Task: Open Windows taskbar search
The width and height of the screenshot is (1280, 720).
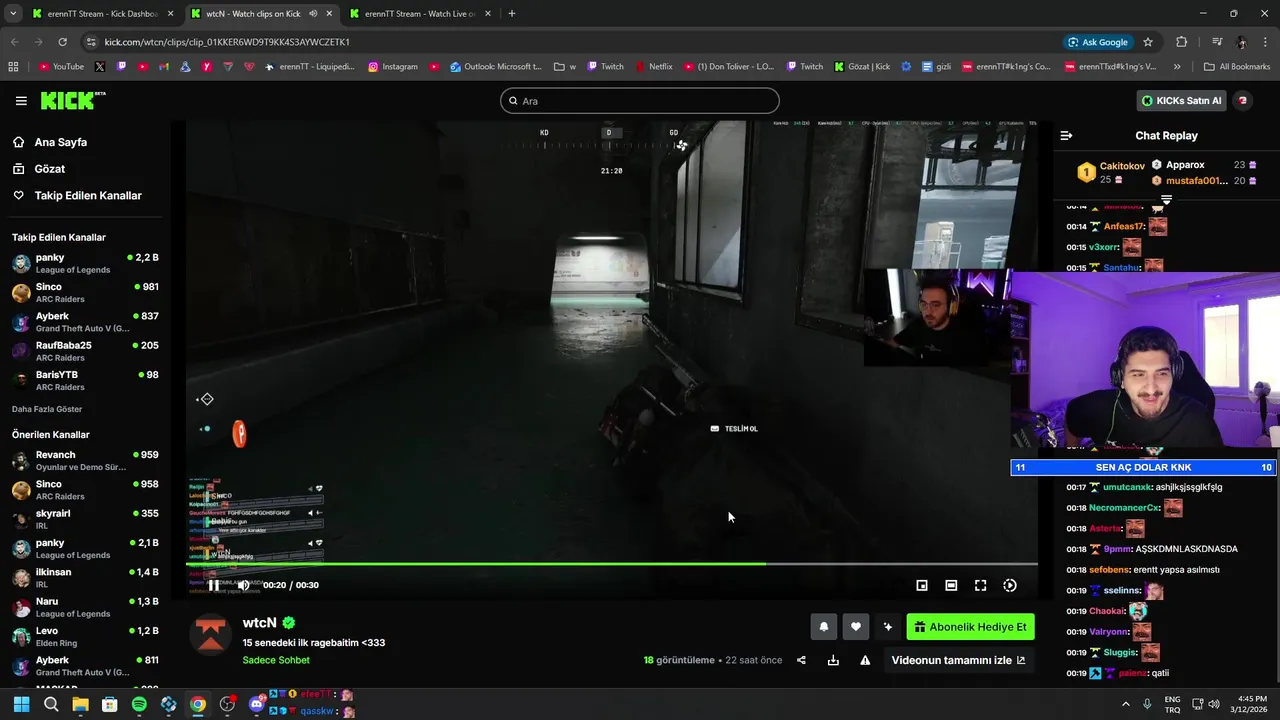Action: pos(51,705)
